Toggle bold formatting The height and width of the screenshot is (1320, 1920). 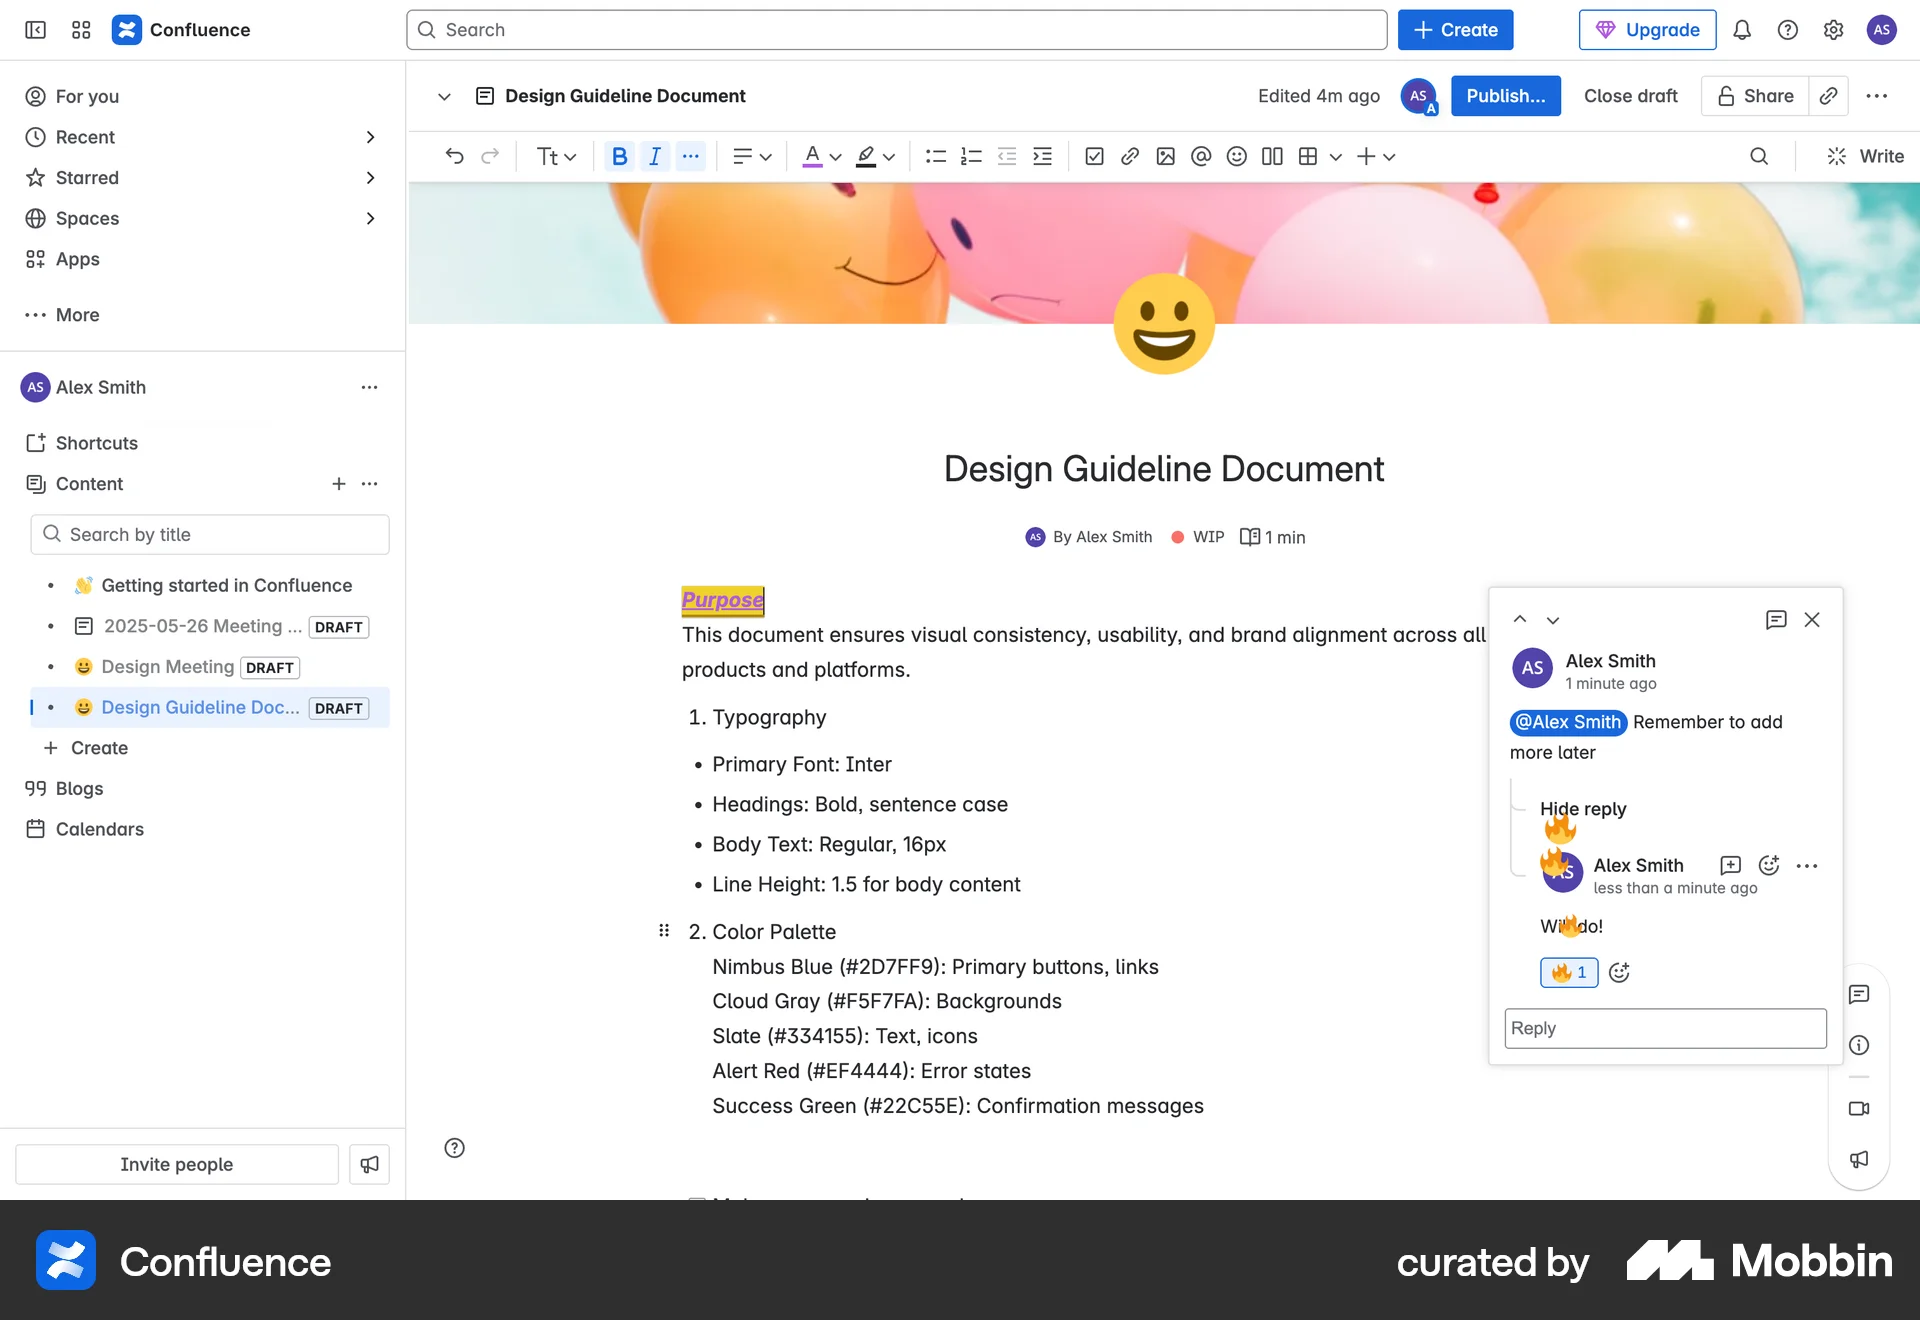(x=620, y=156)
